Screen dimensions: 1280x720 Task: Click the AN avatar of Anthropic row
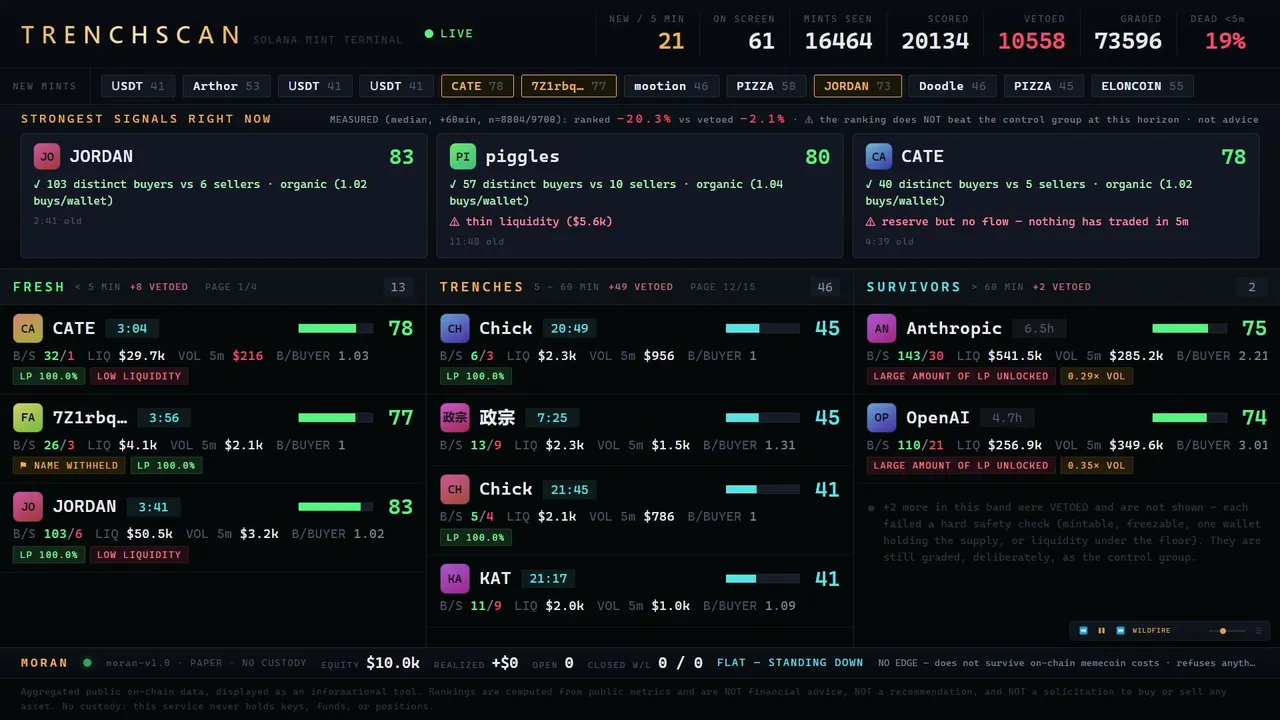pyautogui.click(x=882, y=328)
